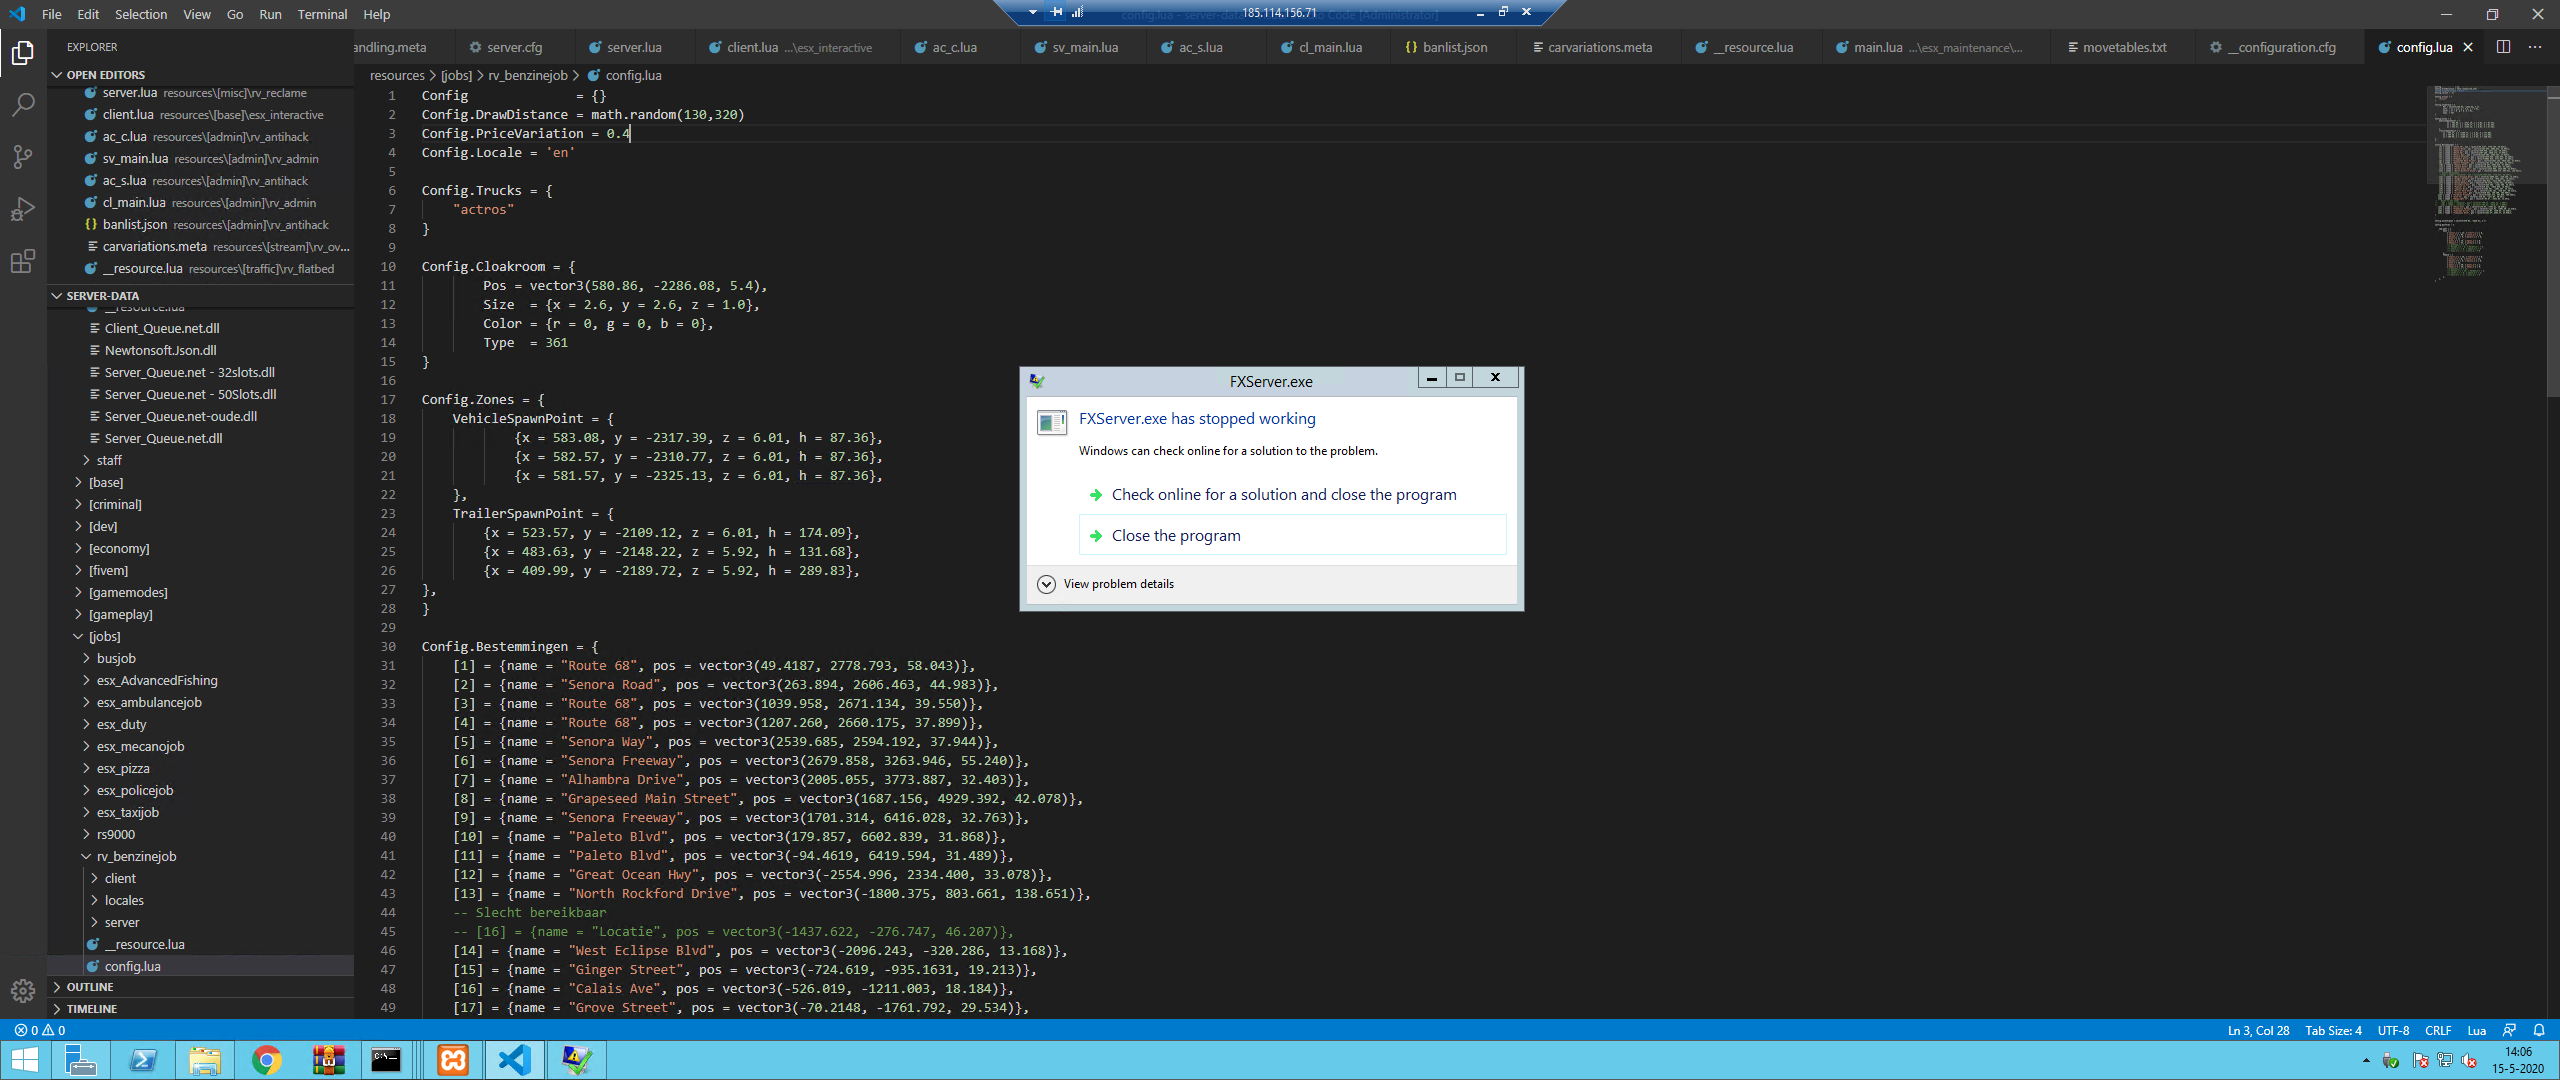
Task: Launch Google Chrome from the taskbar
Action: (266, 1059)
